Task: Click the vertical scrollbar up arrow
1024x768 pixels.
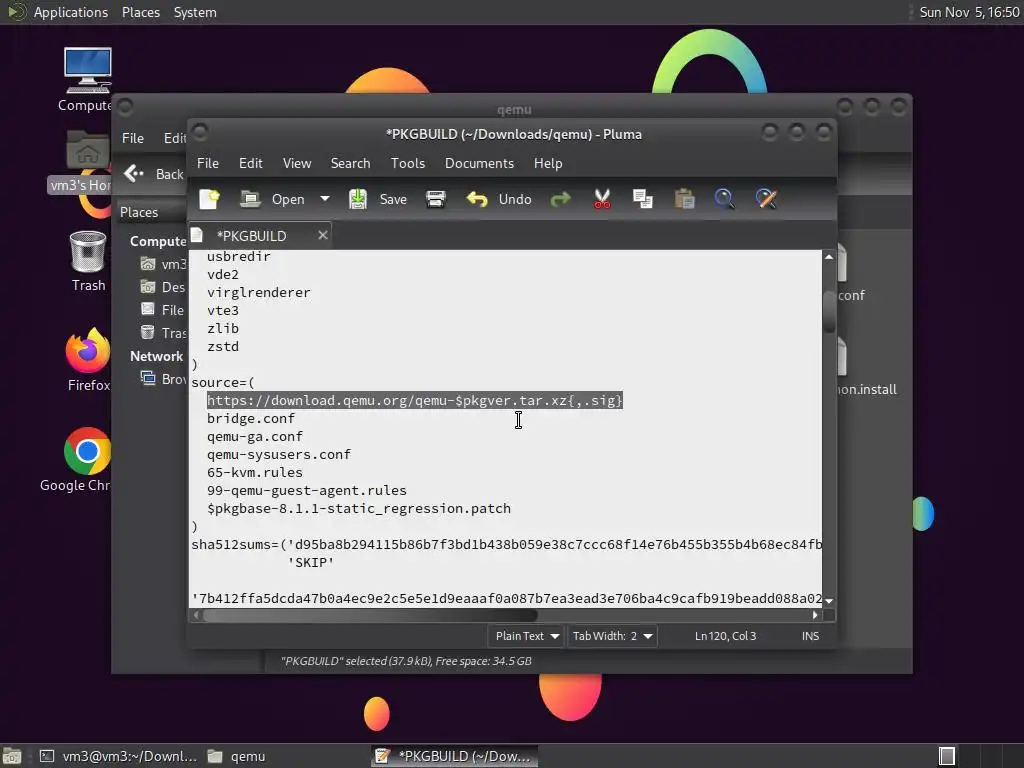Action: click(829, 257)
